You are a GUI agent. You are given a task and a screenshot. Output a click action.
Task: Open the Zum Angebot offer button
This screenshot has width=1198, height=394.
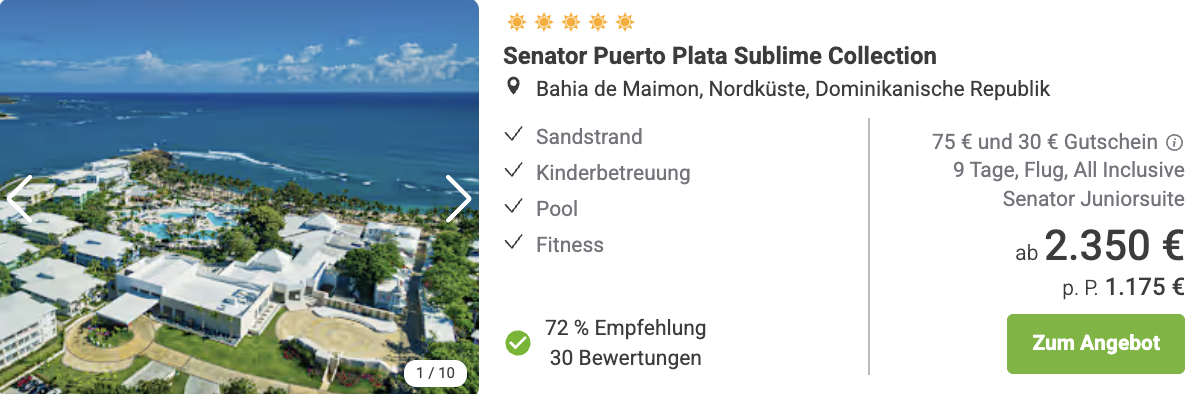(1096, 344)
